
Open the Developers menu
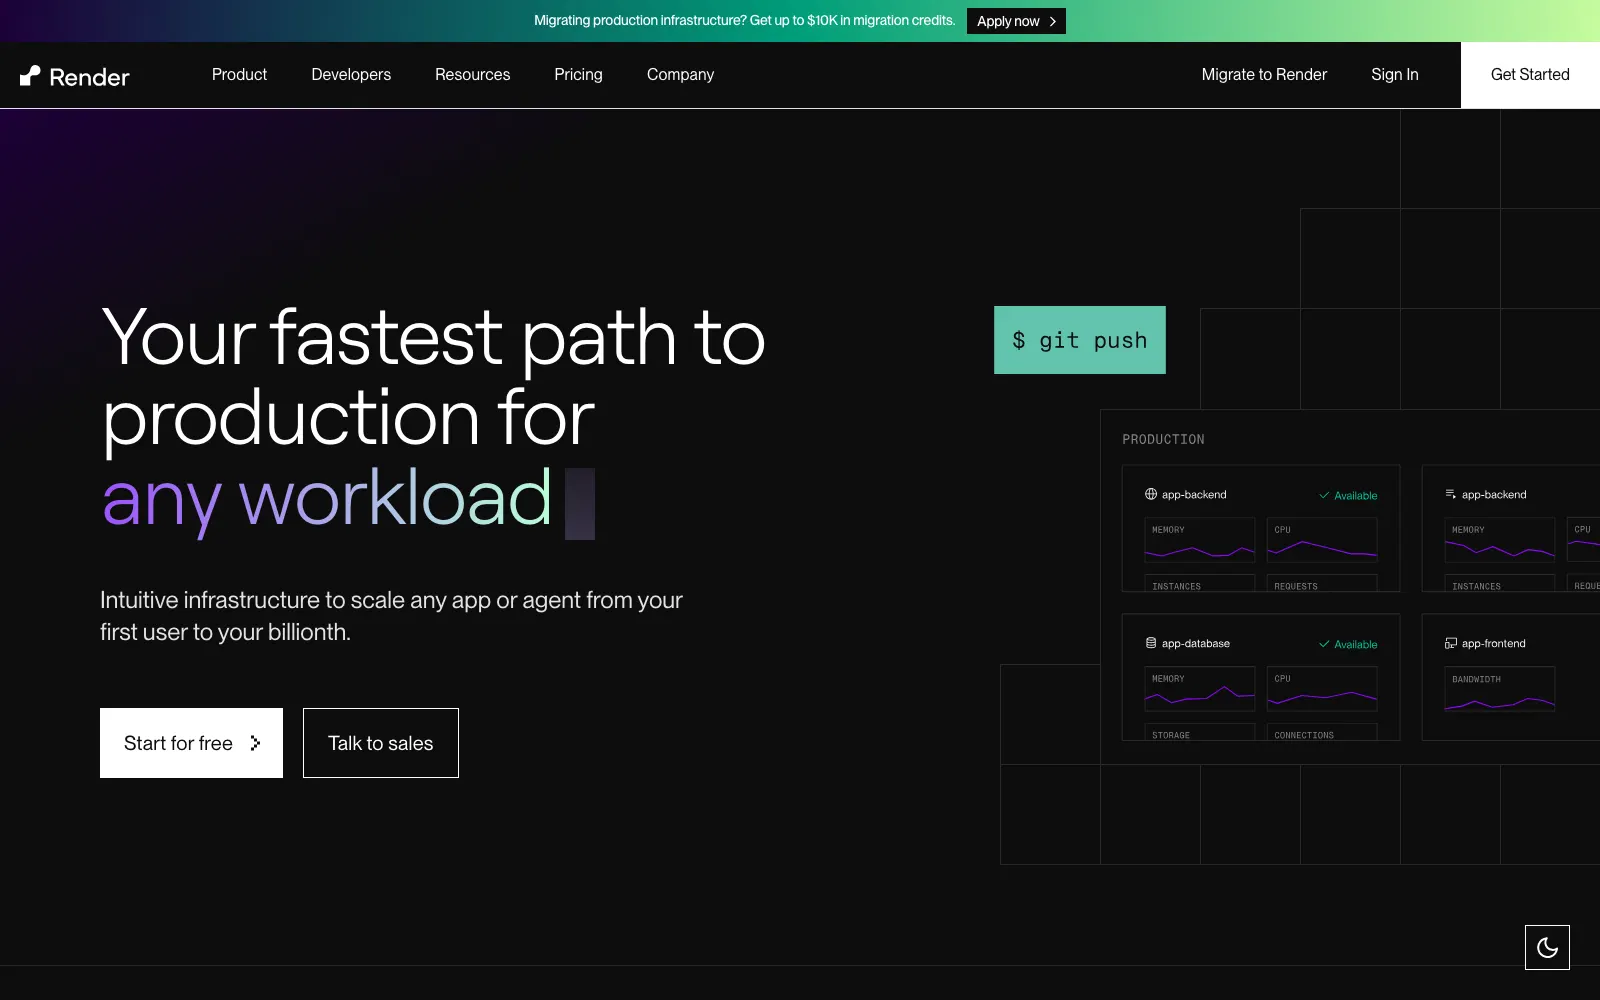351,74
